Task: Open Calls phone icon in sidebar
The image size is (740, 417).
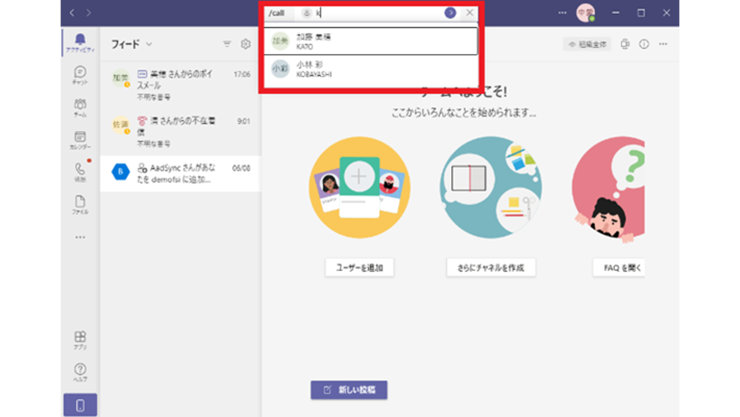Action: 80,172
